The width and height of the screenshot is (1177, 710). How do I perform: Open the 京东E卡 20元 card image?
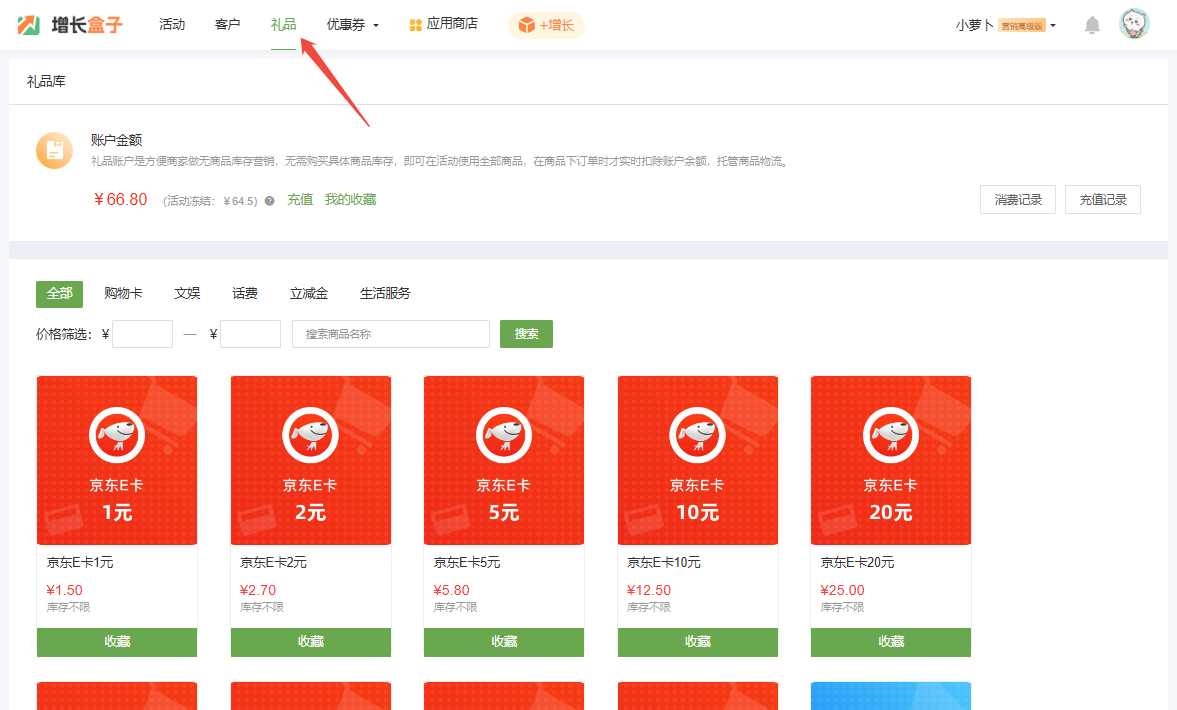click(x=891, y=460)
